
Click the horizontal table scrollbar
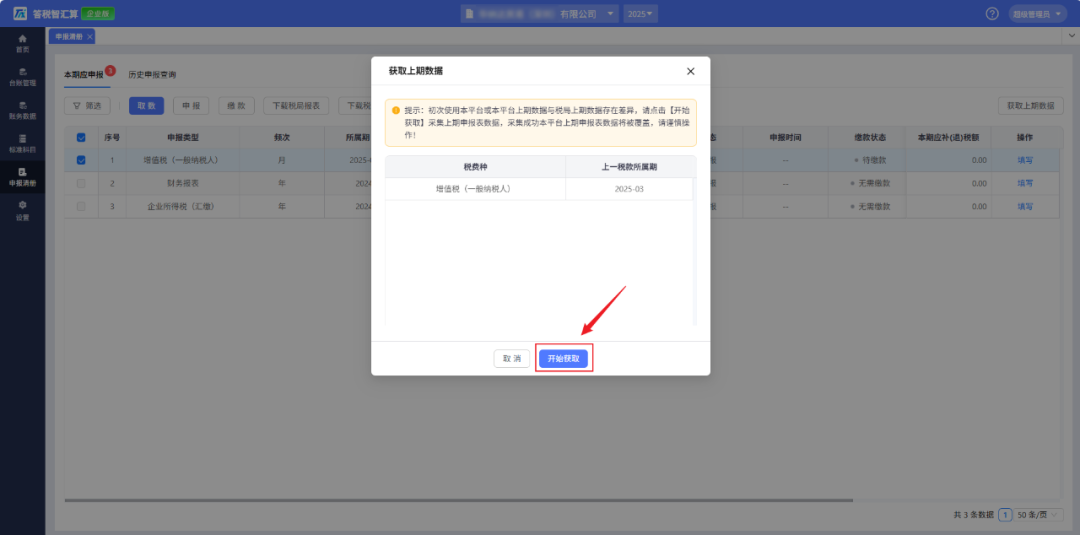point(459,501)
